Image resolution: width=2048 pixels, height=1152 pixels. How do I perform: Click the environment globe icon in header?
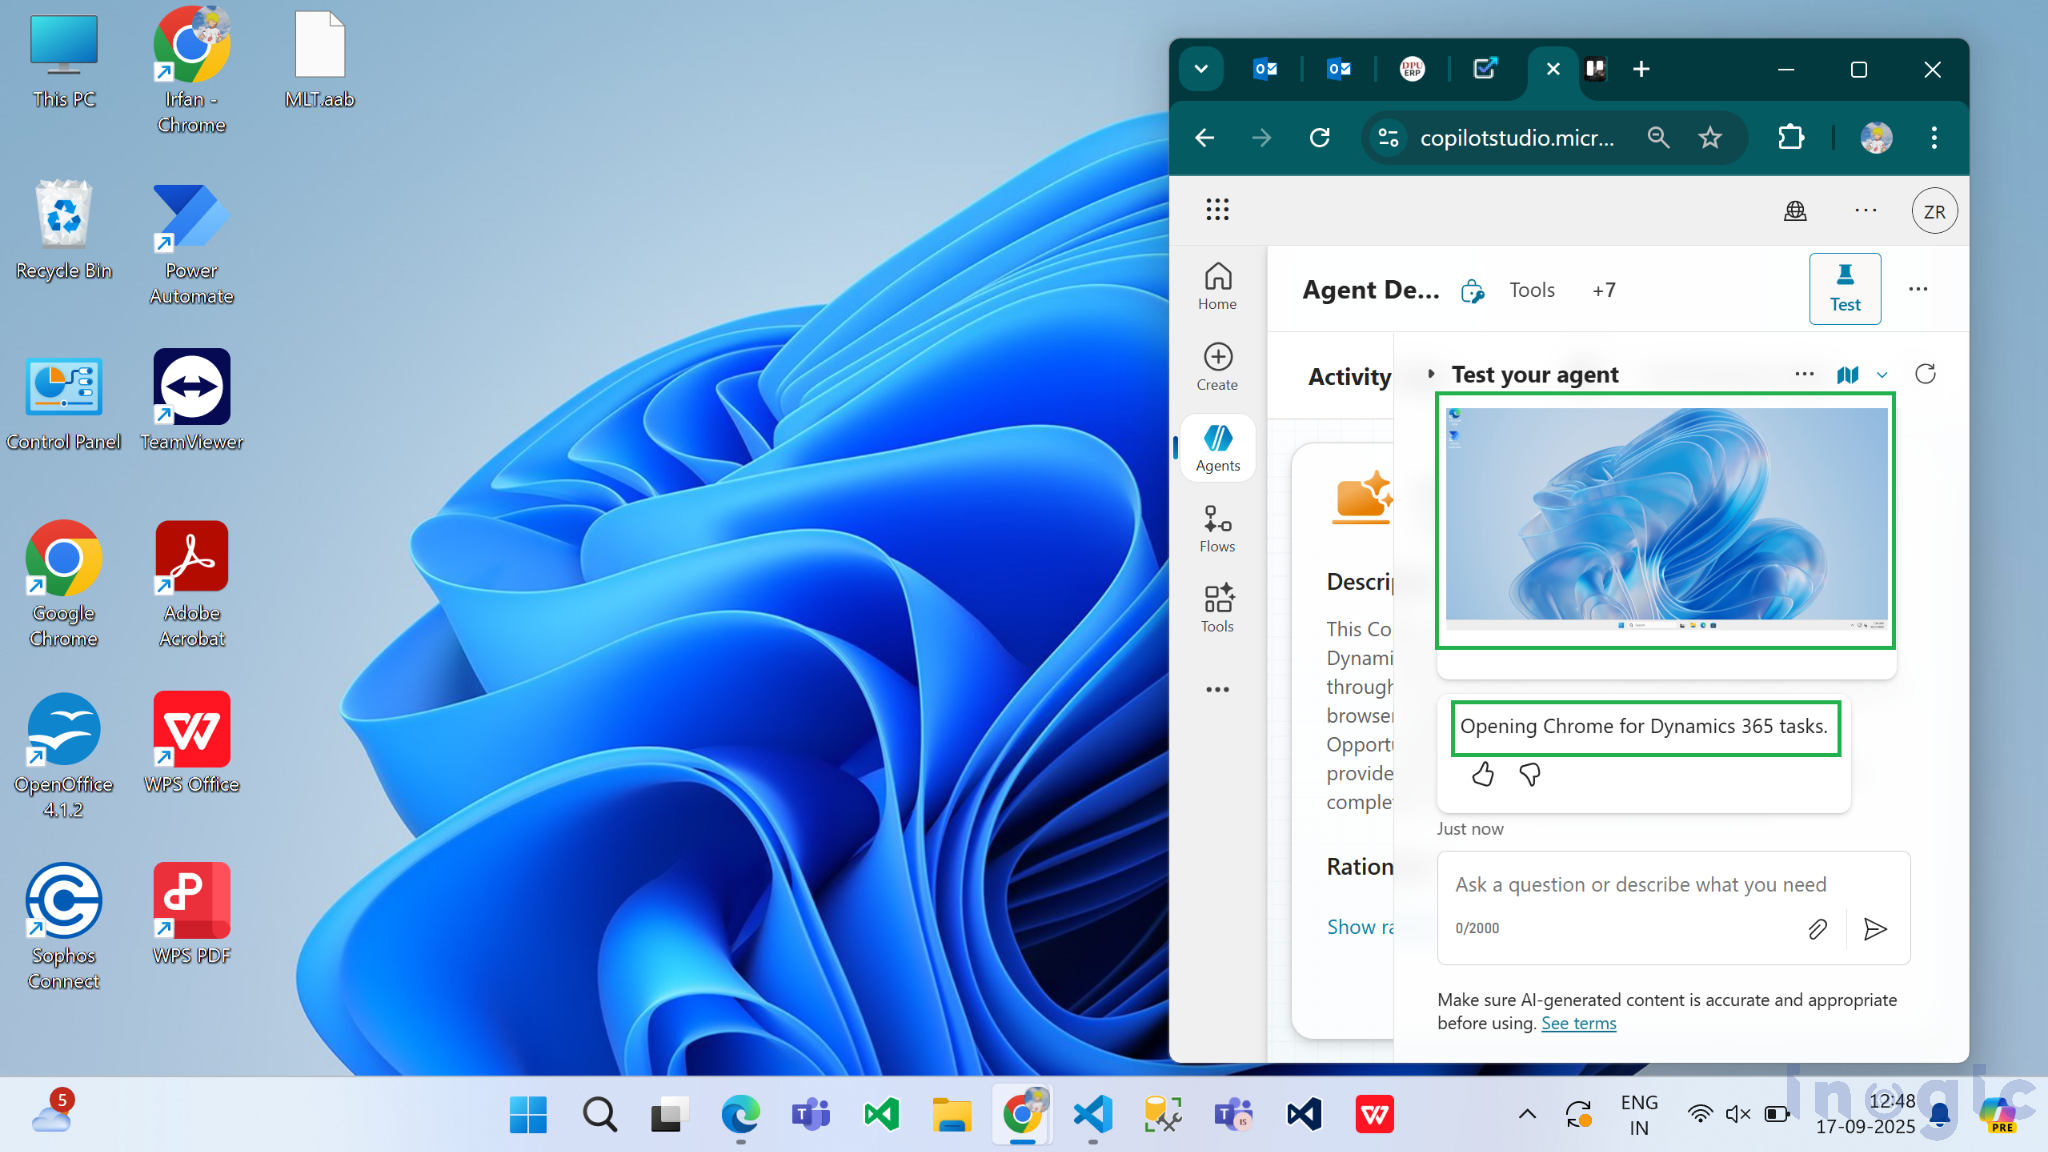tap(1795, 210)
